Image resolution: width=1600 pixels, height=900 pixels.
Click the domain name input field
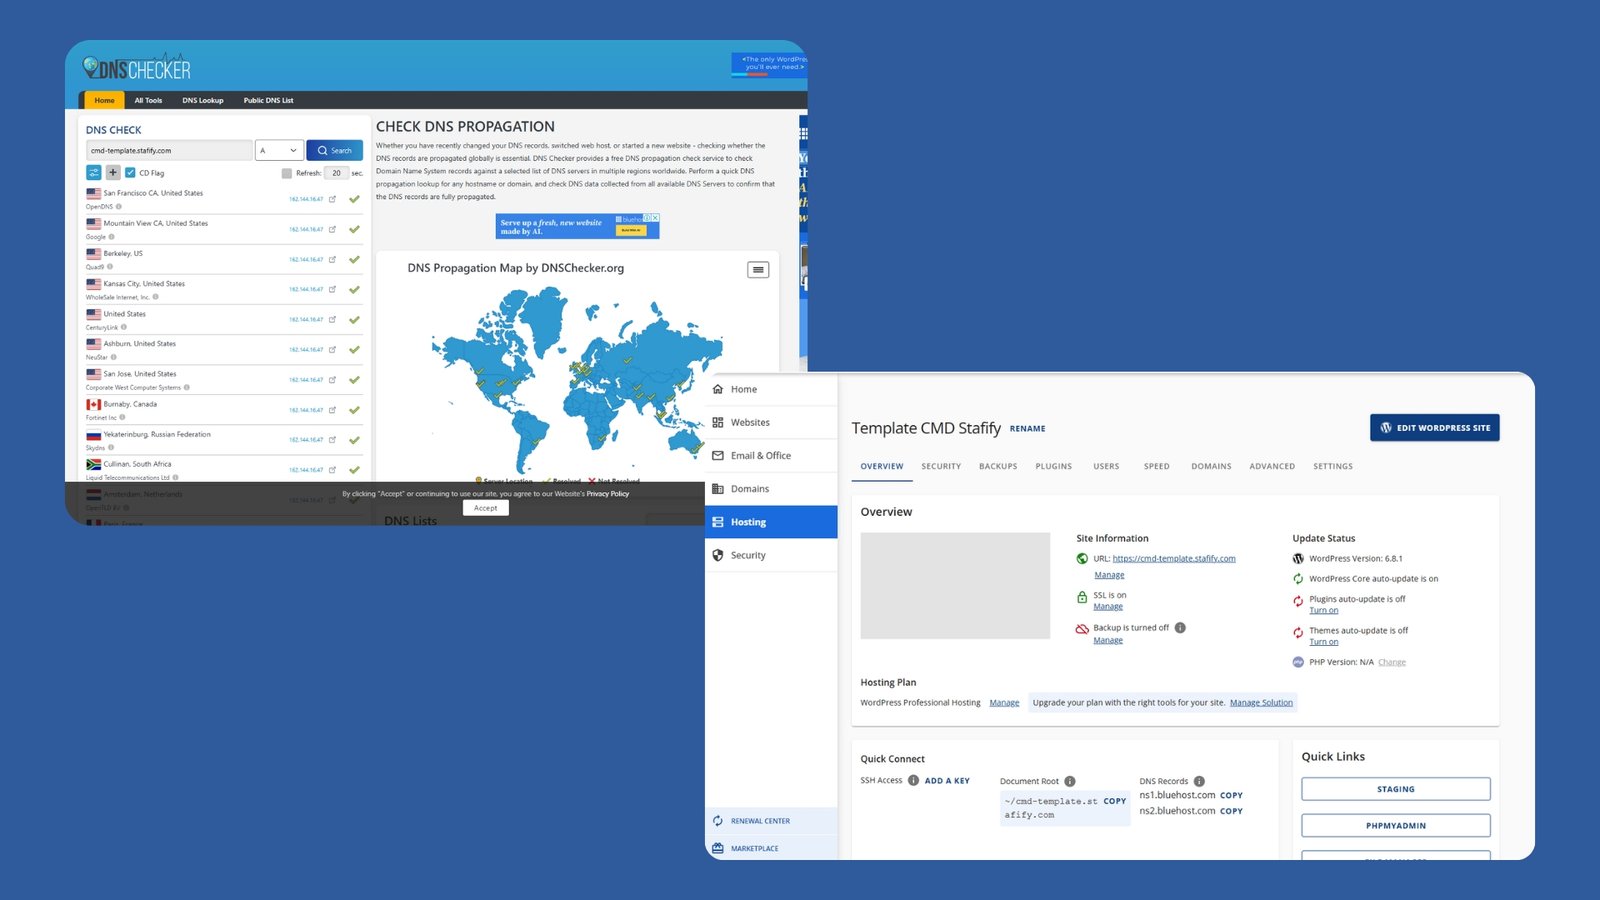click(x=168, y=151)
